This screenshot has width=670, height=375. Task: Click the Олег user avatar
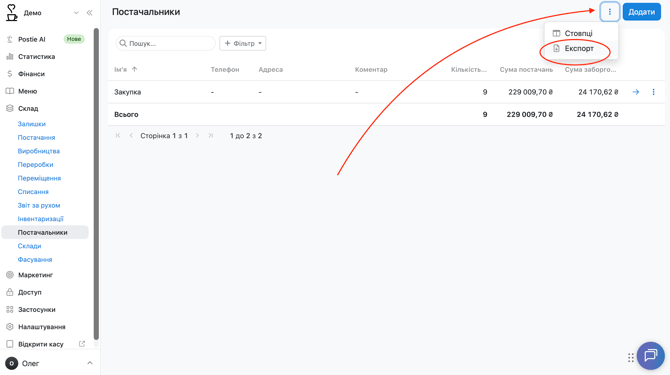pyautogui.click(x=12, y=363)
